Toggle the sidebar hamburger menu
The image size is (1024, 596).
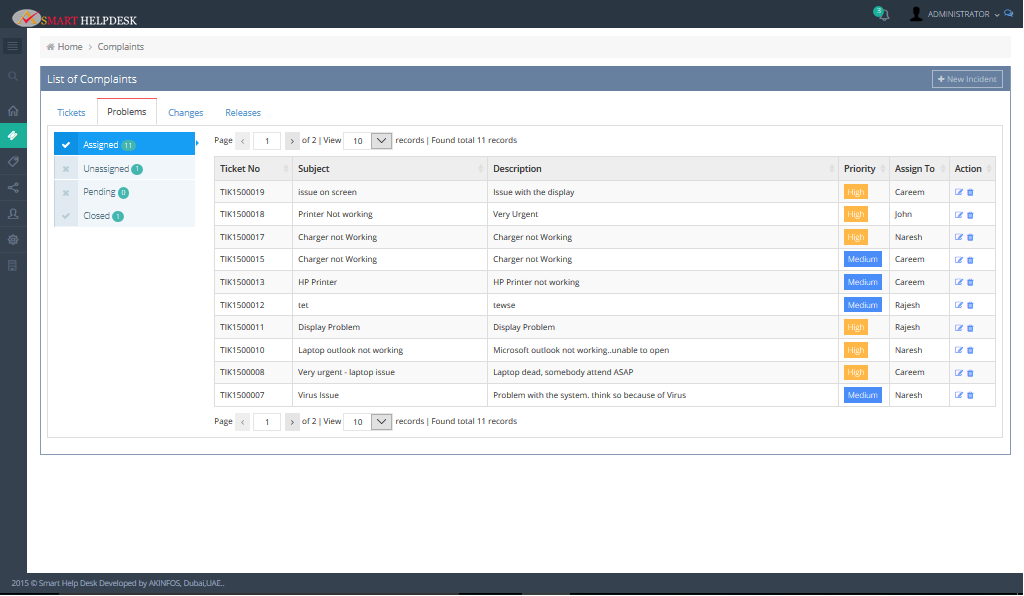(13, 46)
